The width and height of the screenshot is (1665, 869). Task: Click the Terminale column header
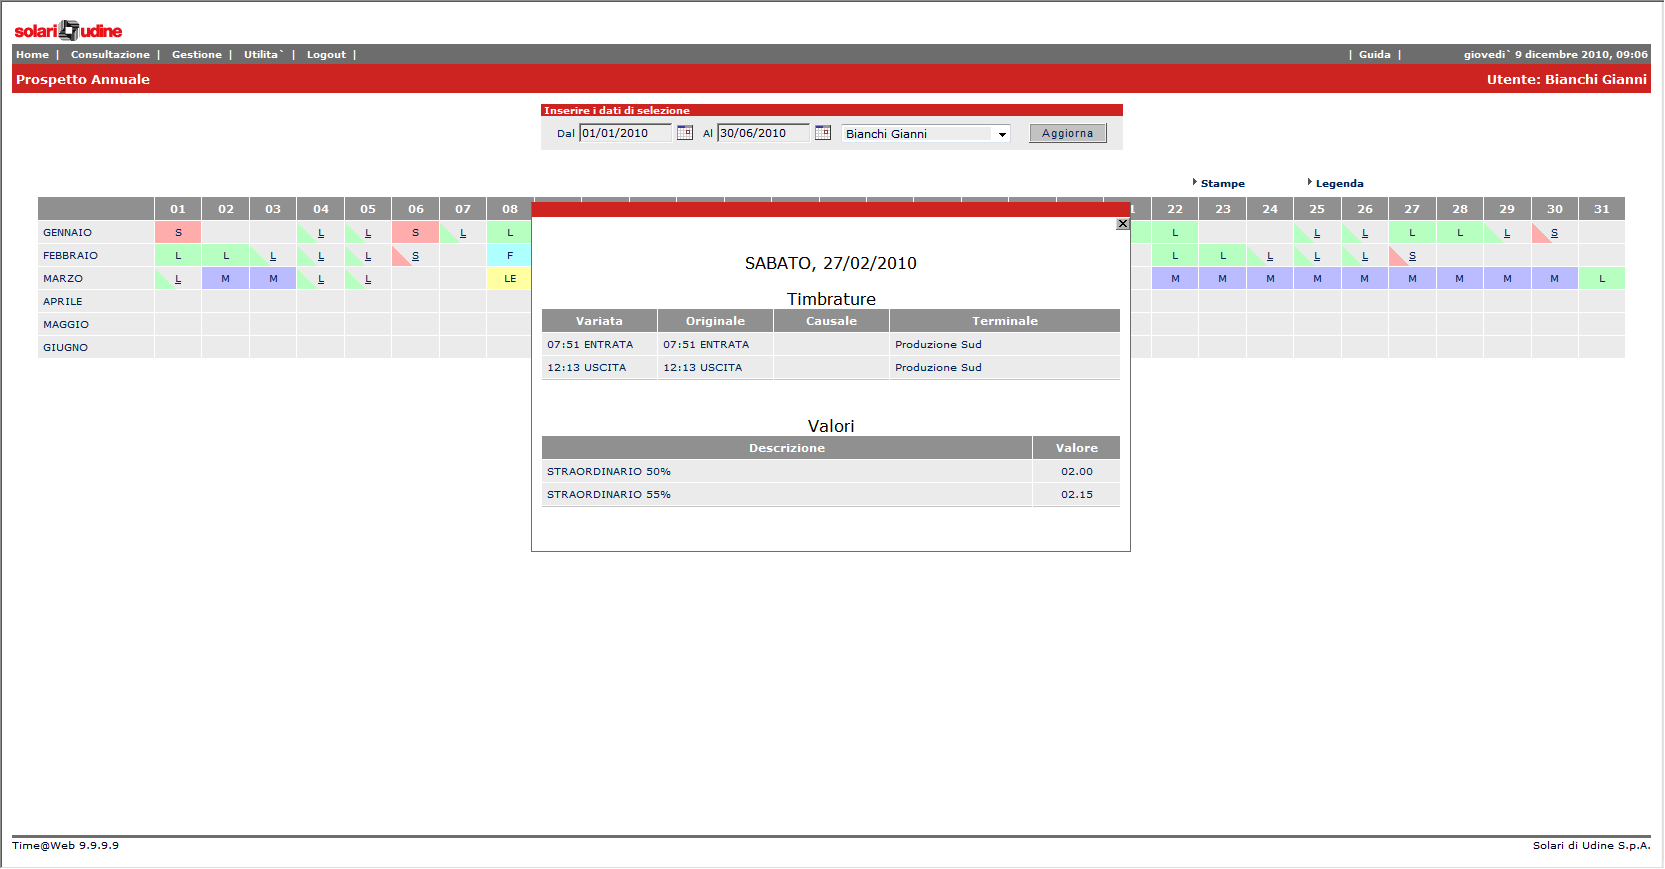pos(1005,321)
